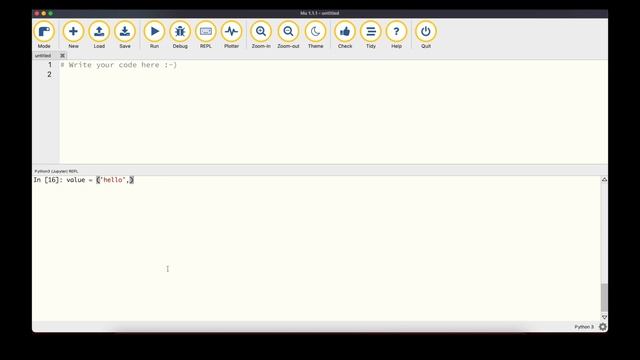Start the Debug tool
The height and width of the screenshot is (360, 640).
[180, 35]
